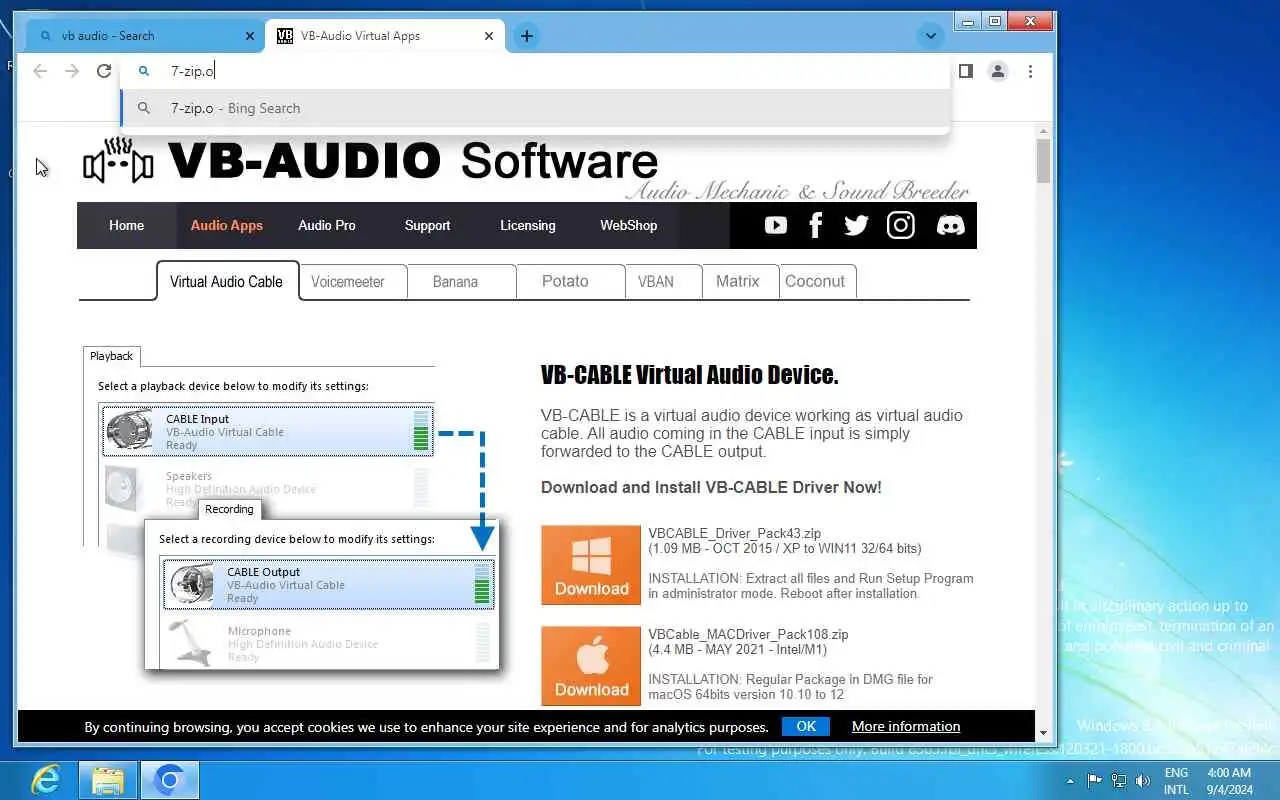Download the Windows VBCABLE driver pack

tap(591, 565)
